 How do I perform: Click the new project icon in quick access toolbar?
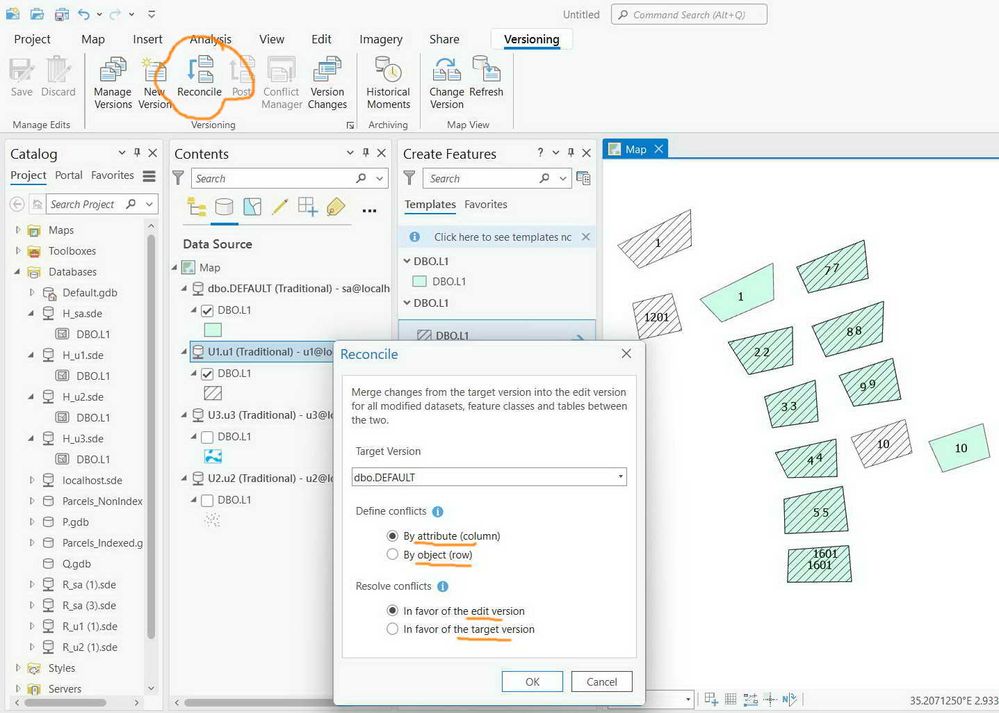13,13
